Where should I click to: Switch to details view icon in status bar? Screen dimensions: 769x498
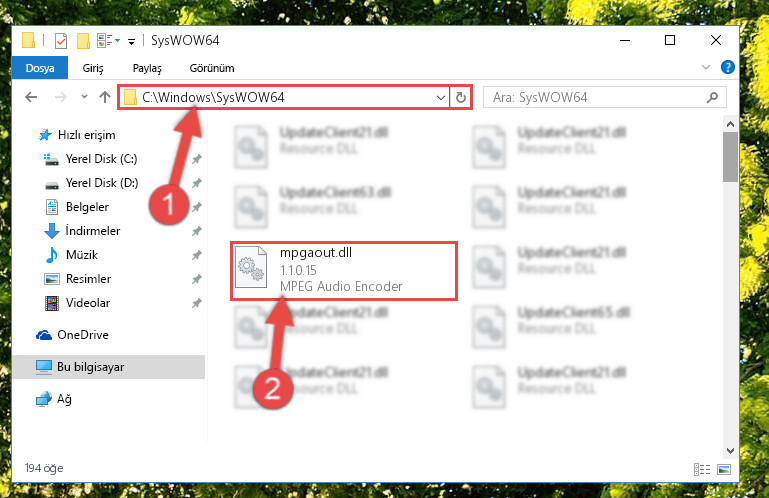pyautogui.click(x=702, y=469)
